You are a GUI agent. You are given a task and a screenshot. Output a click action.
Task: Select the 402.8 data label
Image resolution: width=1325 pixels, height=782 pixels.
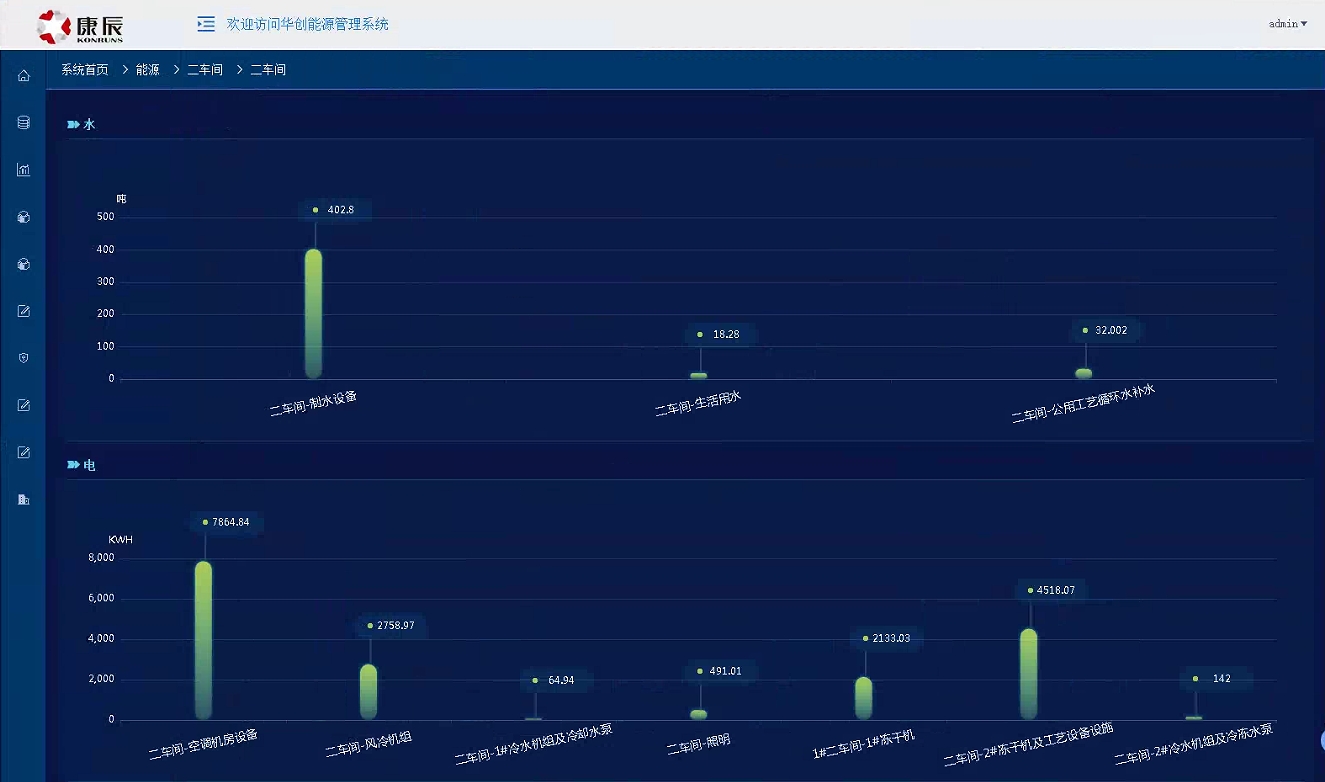(335, 210)
